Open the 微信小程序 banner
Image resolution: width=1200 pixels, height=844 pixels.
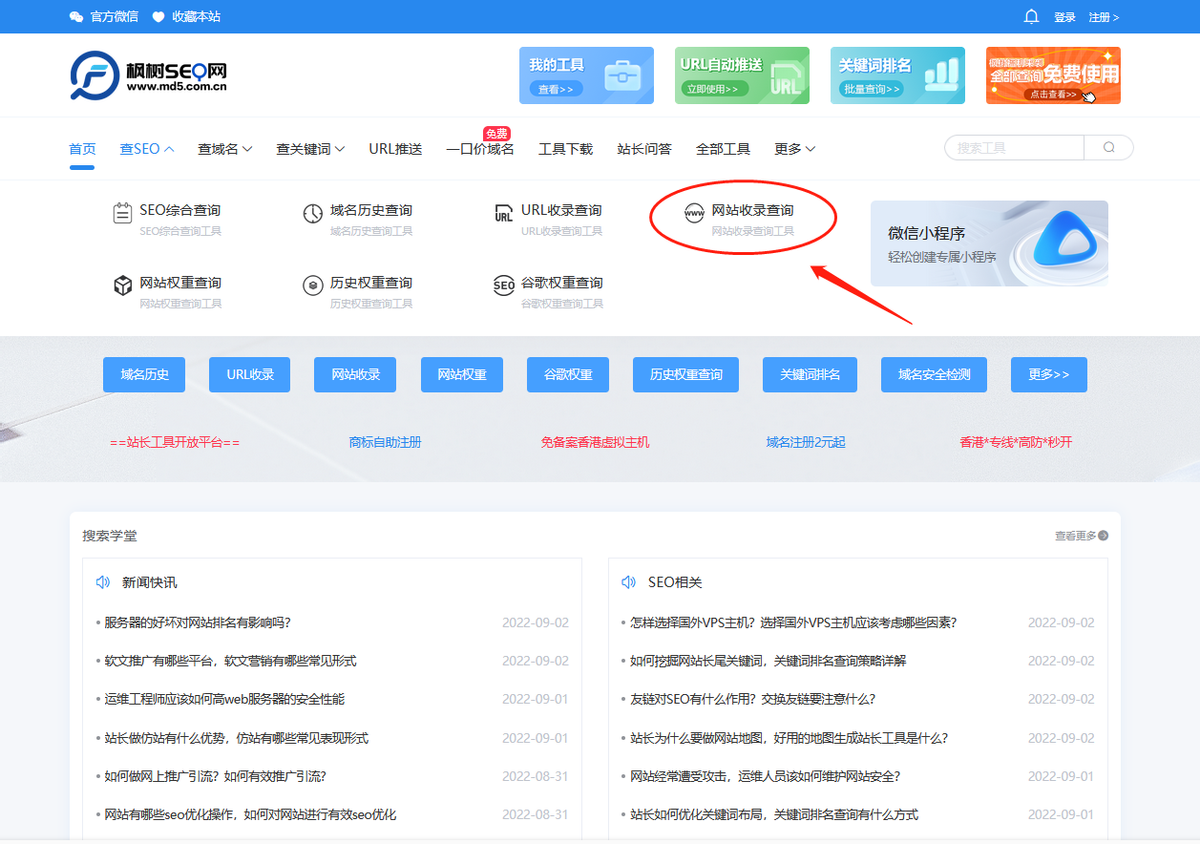[x=989, y=244]
